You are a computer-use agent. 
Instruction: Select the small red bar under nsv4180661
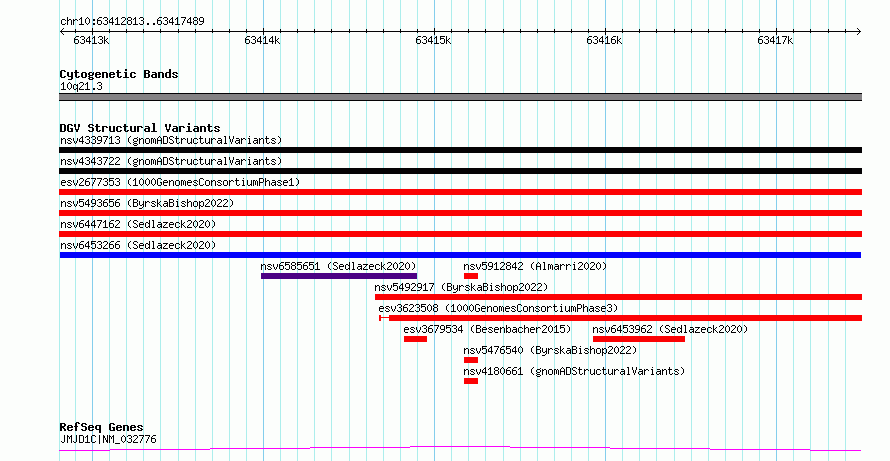471,381
